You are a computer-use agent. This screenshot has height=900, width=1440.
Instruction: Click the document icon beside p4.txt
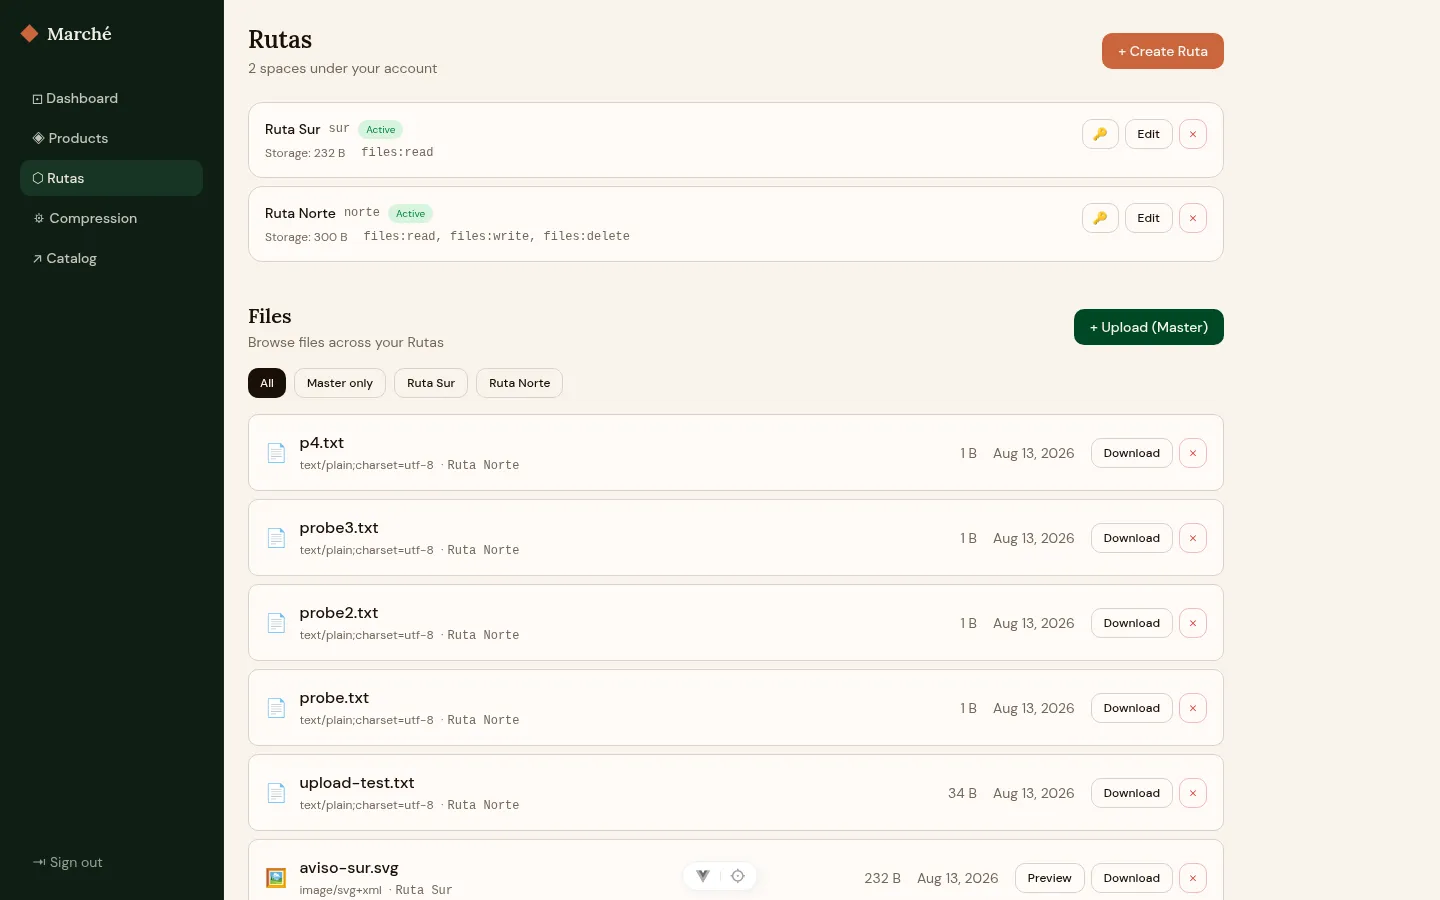coord(276,453)
